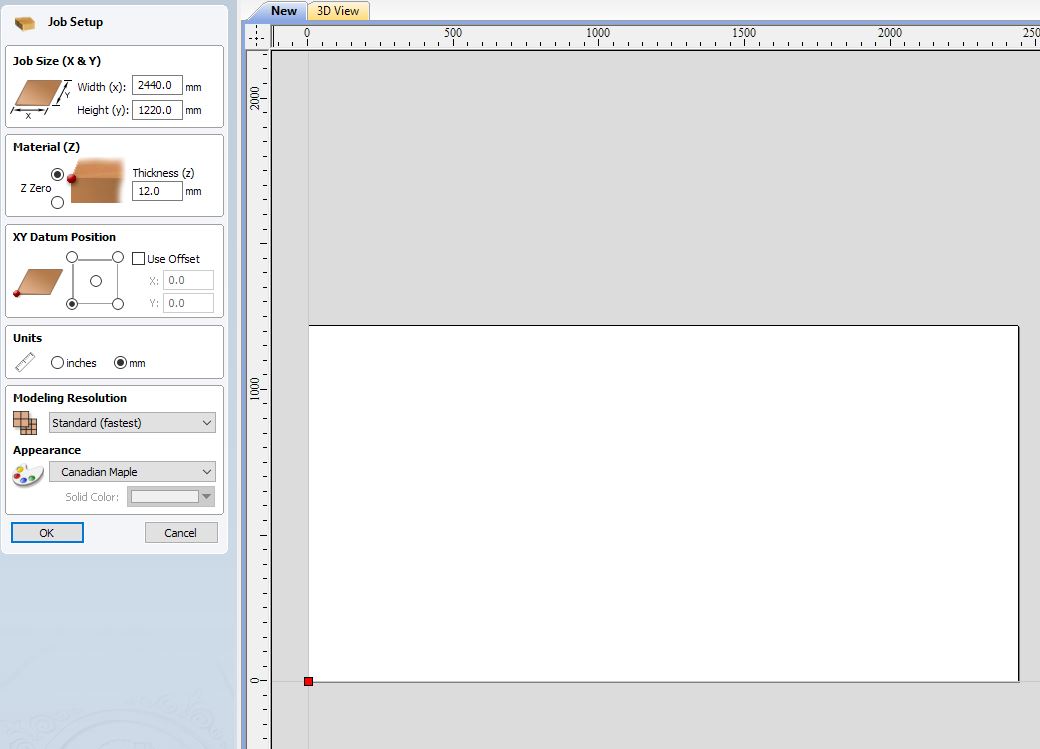Image resolution: width=1040 pixels, height=749 pixels.
Task: Click the 1500 mark on horizontal ruler
Action: 744,33
